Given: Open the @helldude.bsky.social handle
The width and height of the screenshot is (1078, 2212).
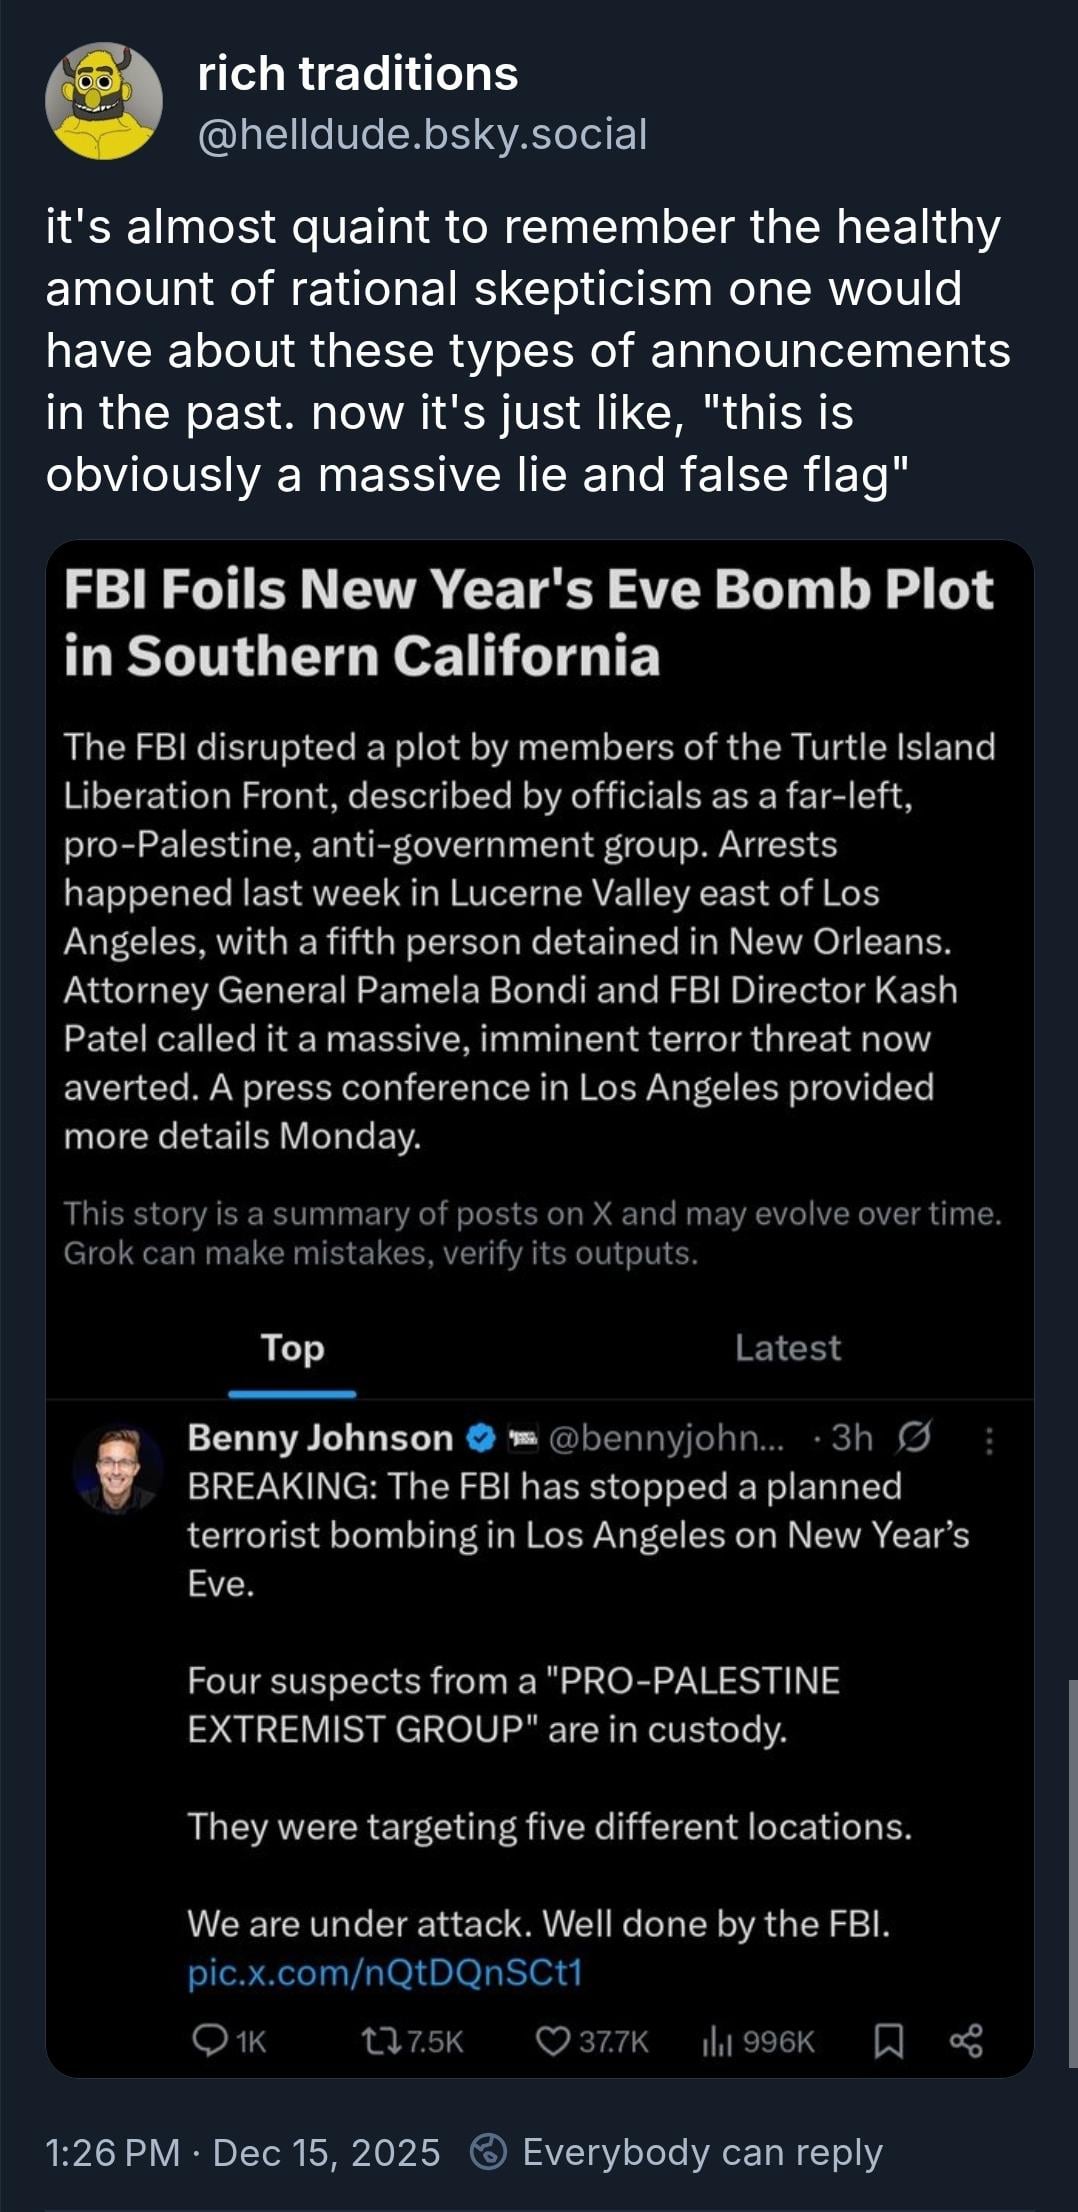Looking at the screenshot, I should point(422,134).
